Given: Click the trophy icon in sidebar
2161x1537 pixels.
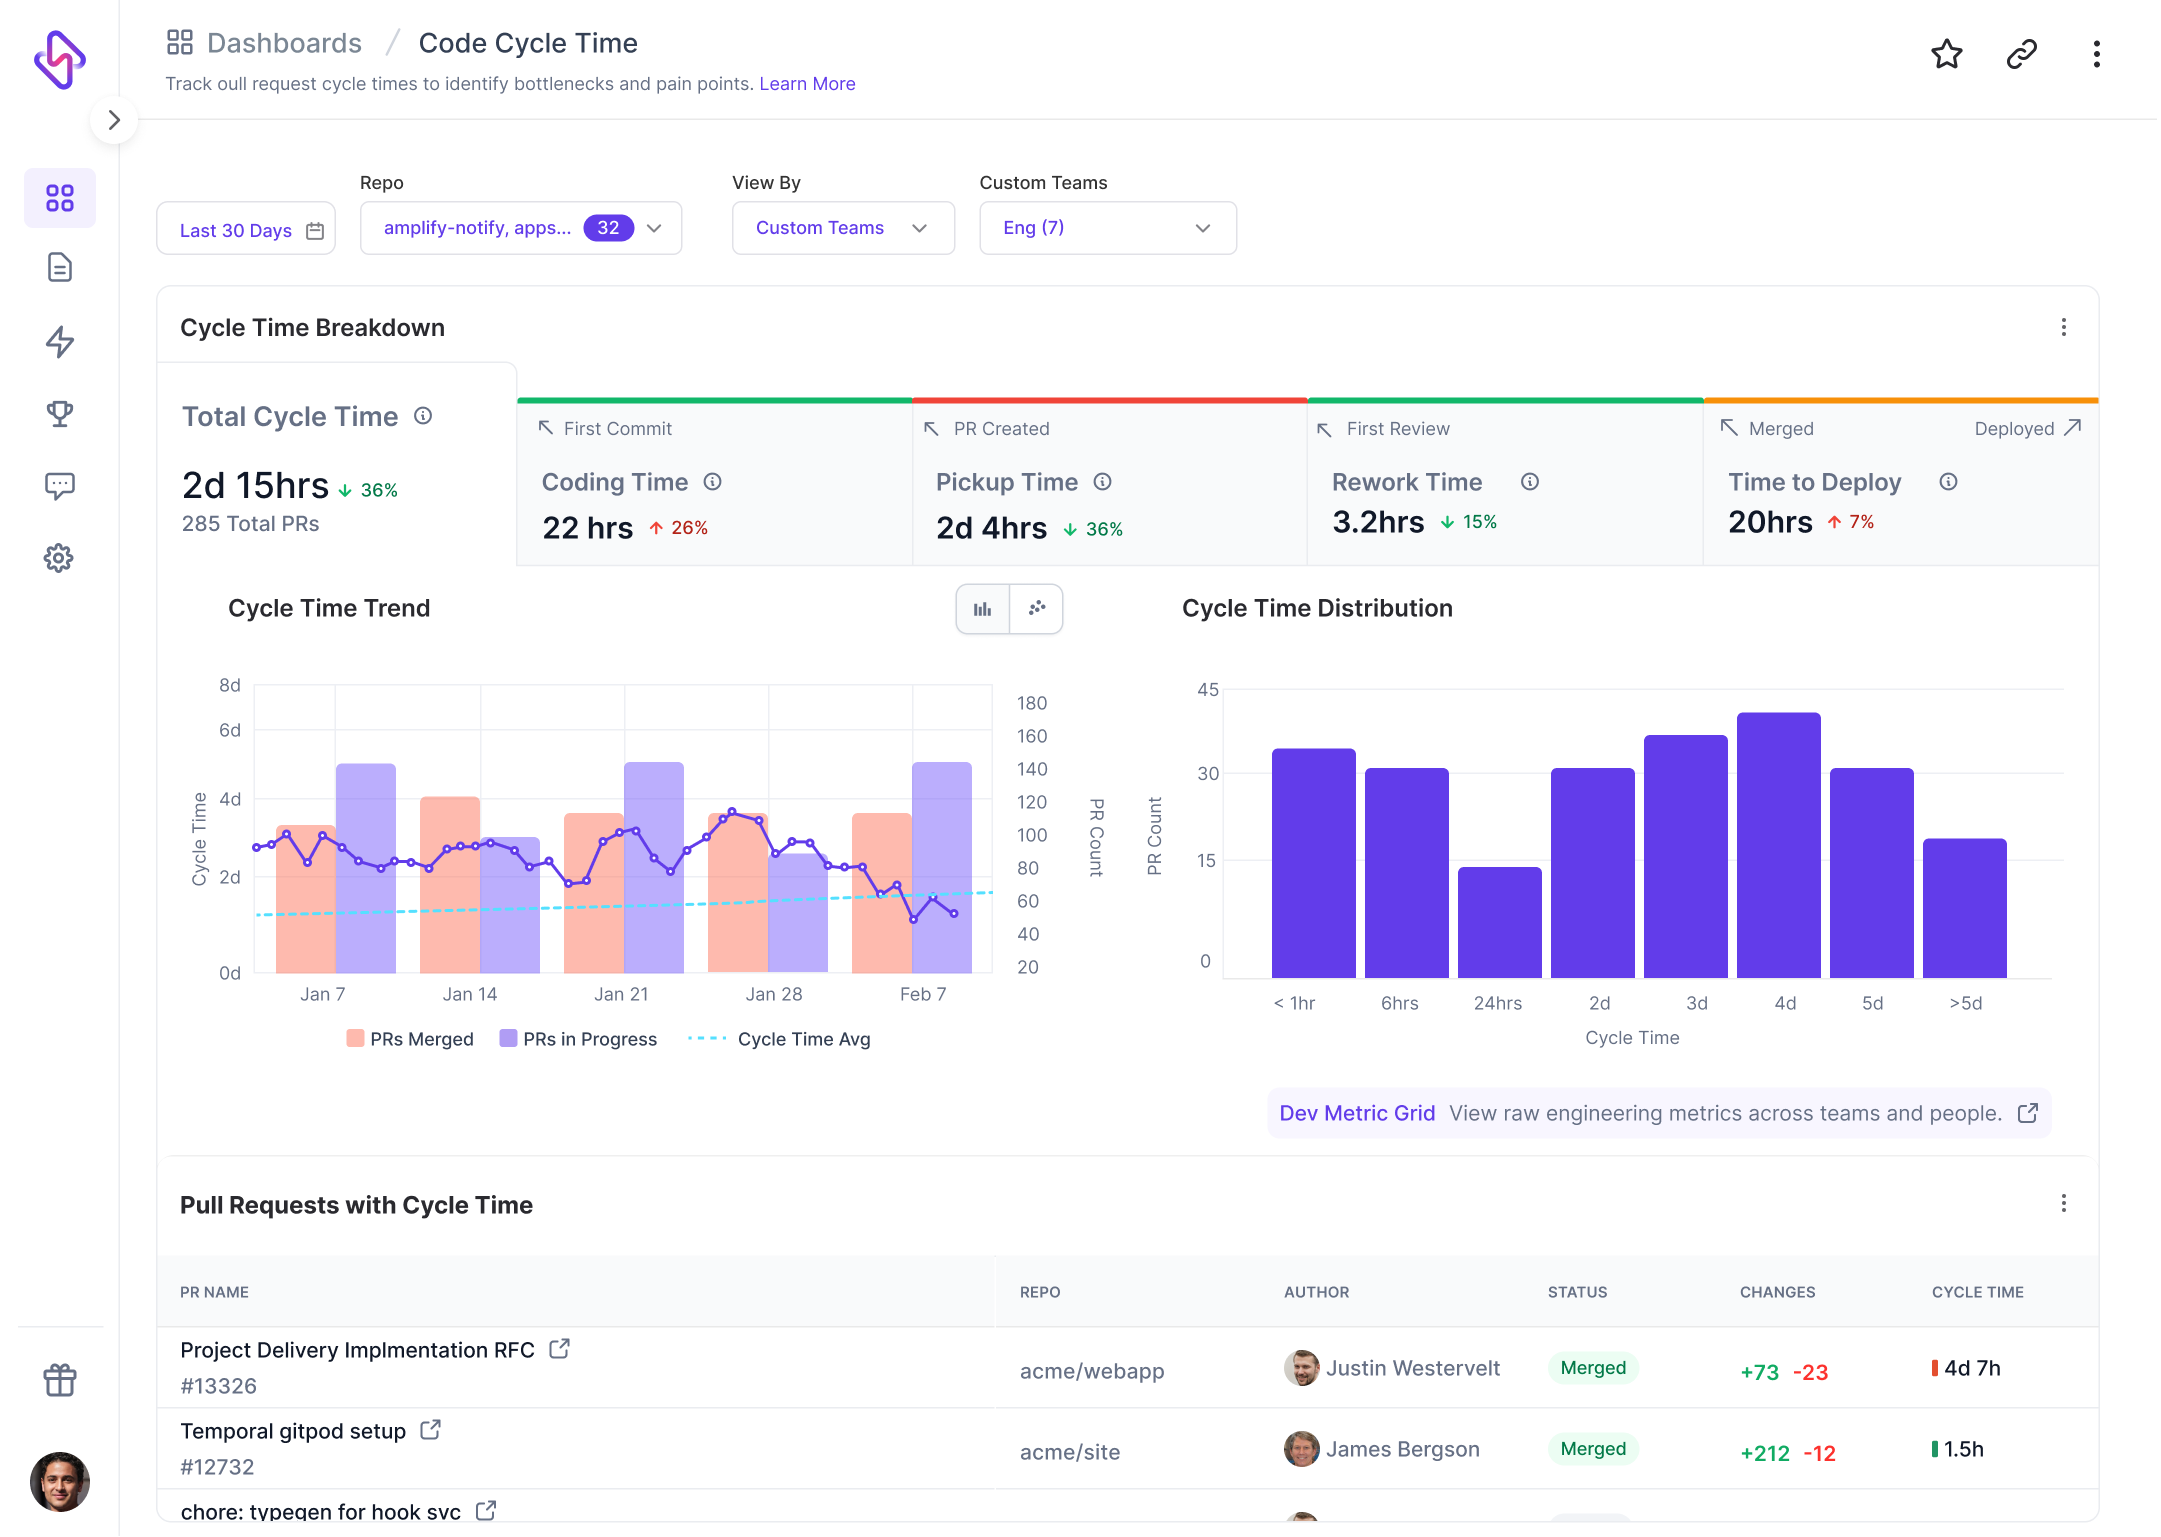Looking at the screenshot, I should pos(60,413).
